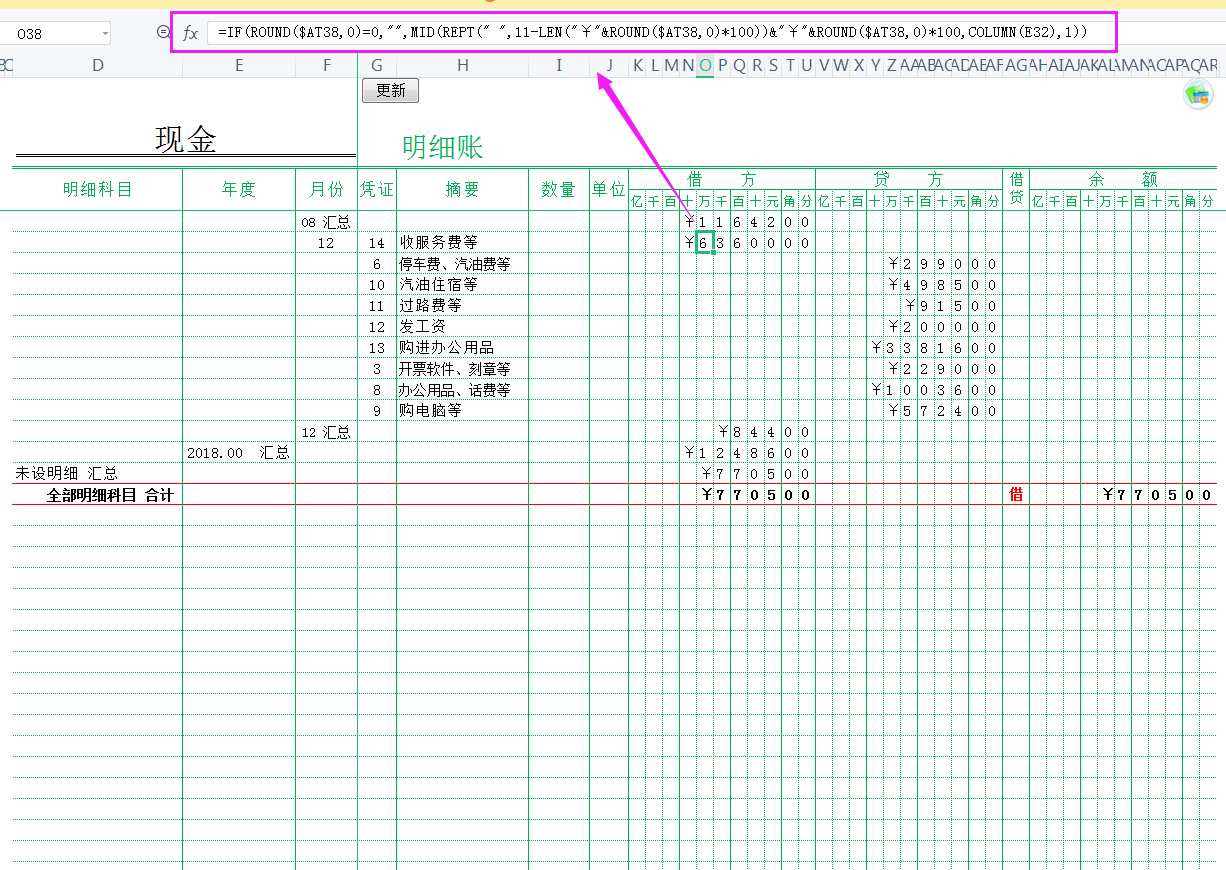
Task: Expand the Name Box dropdown arrow
Action: [x=105, y=34]
